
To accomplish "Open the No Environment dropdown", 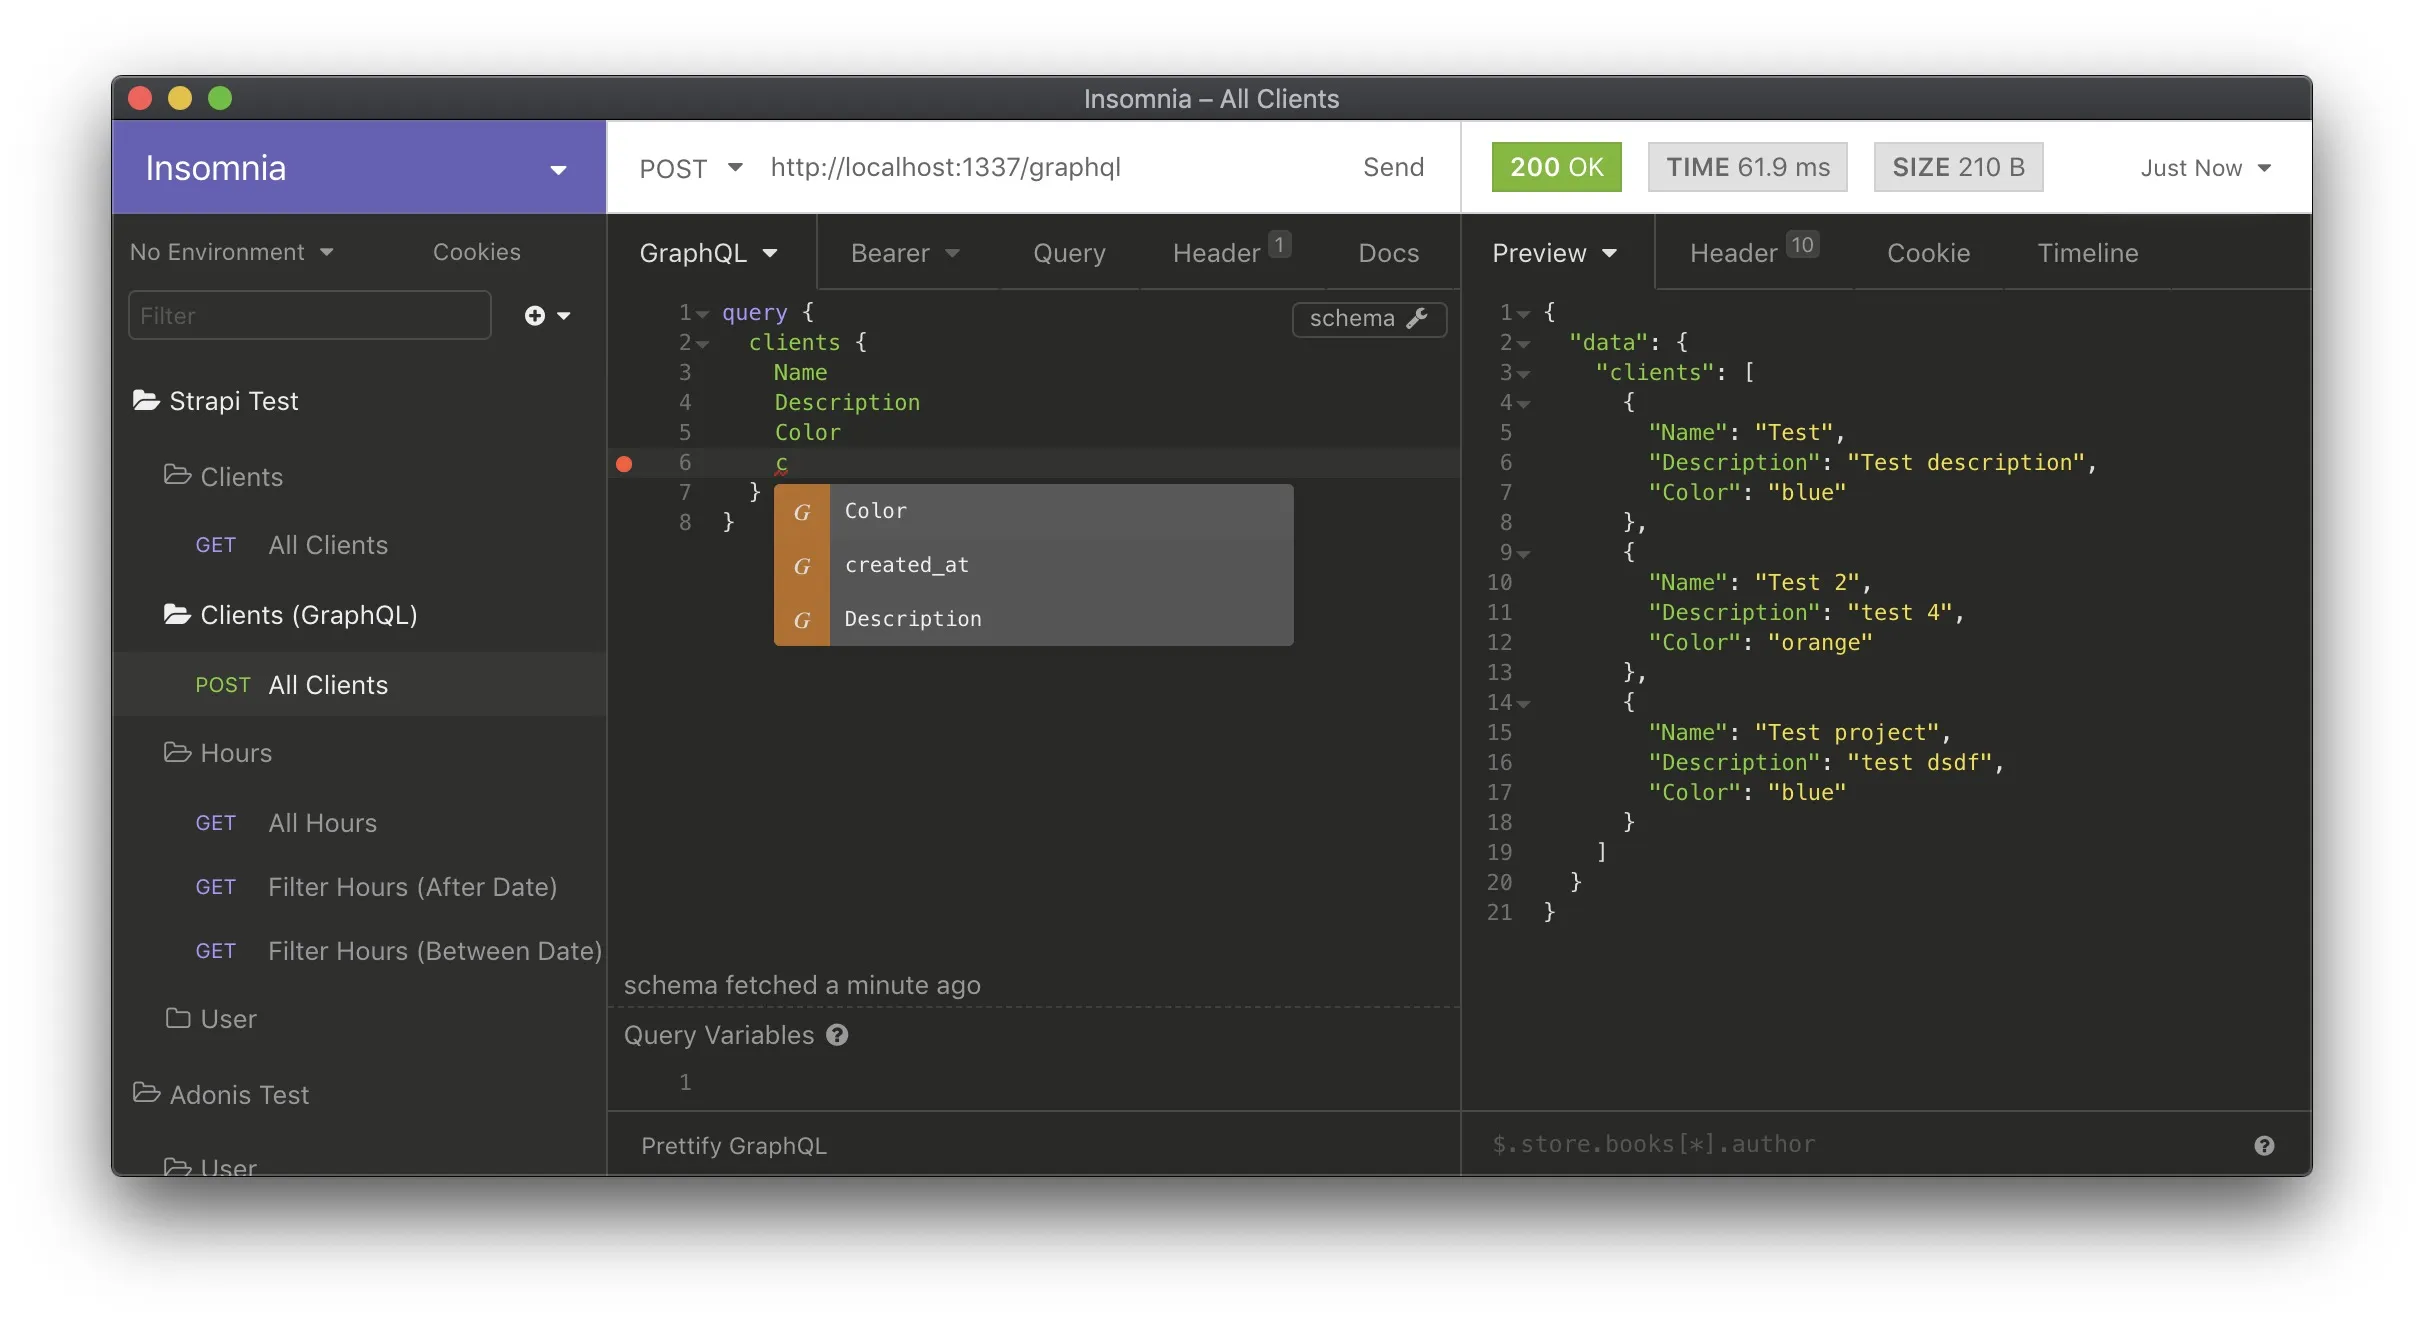I will pos(231,252).
